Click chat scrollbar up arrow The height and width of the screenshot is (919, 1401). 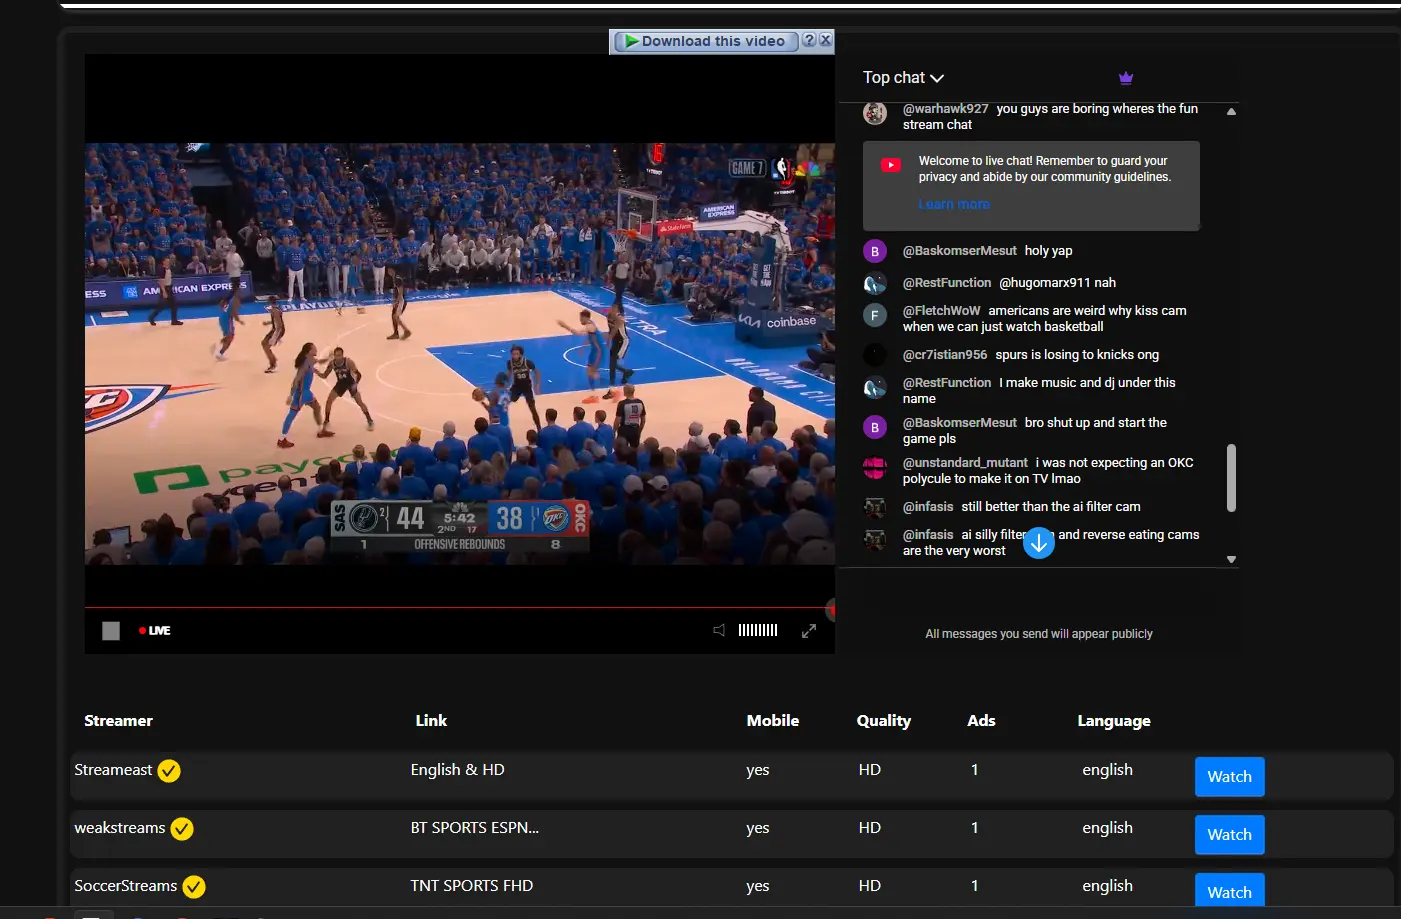click(x=1231, y=112)
